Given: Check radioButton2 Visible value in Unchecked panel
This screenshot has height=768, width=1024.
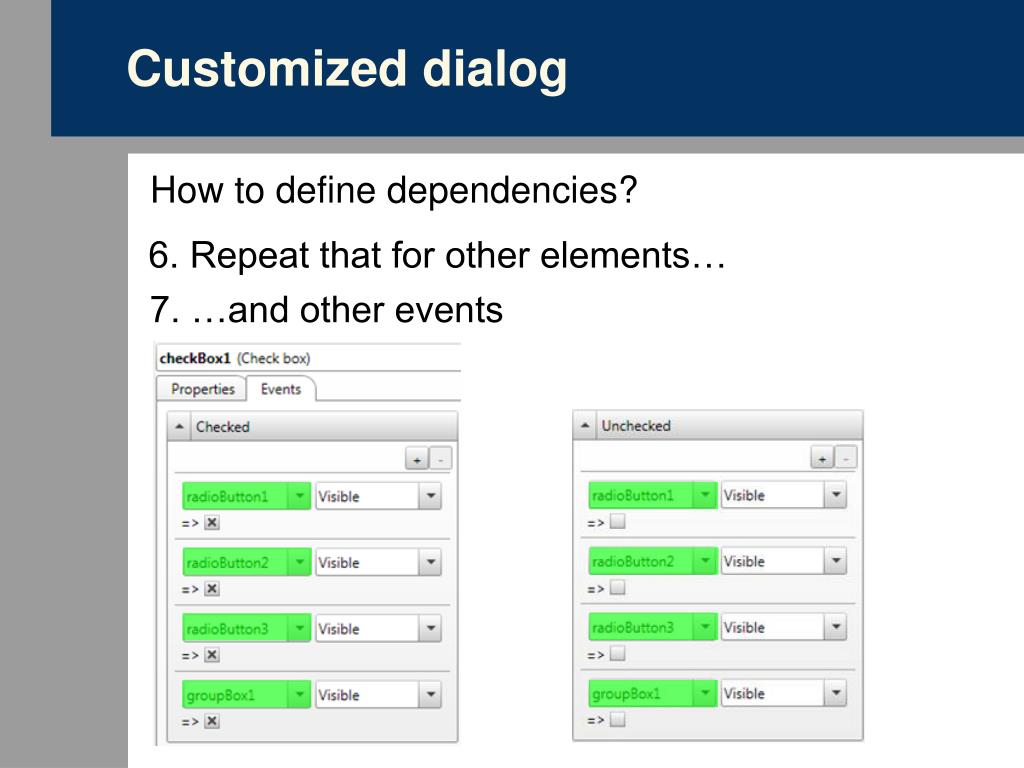Looking at the screenshot, I should click(x=617, y=588).
